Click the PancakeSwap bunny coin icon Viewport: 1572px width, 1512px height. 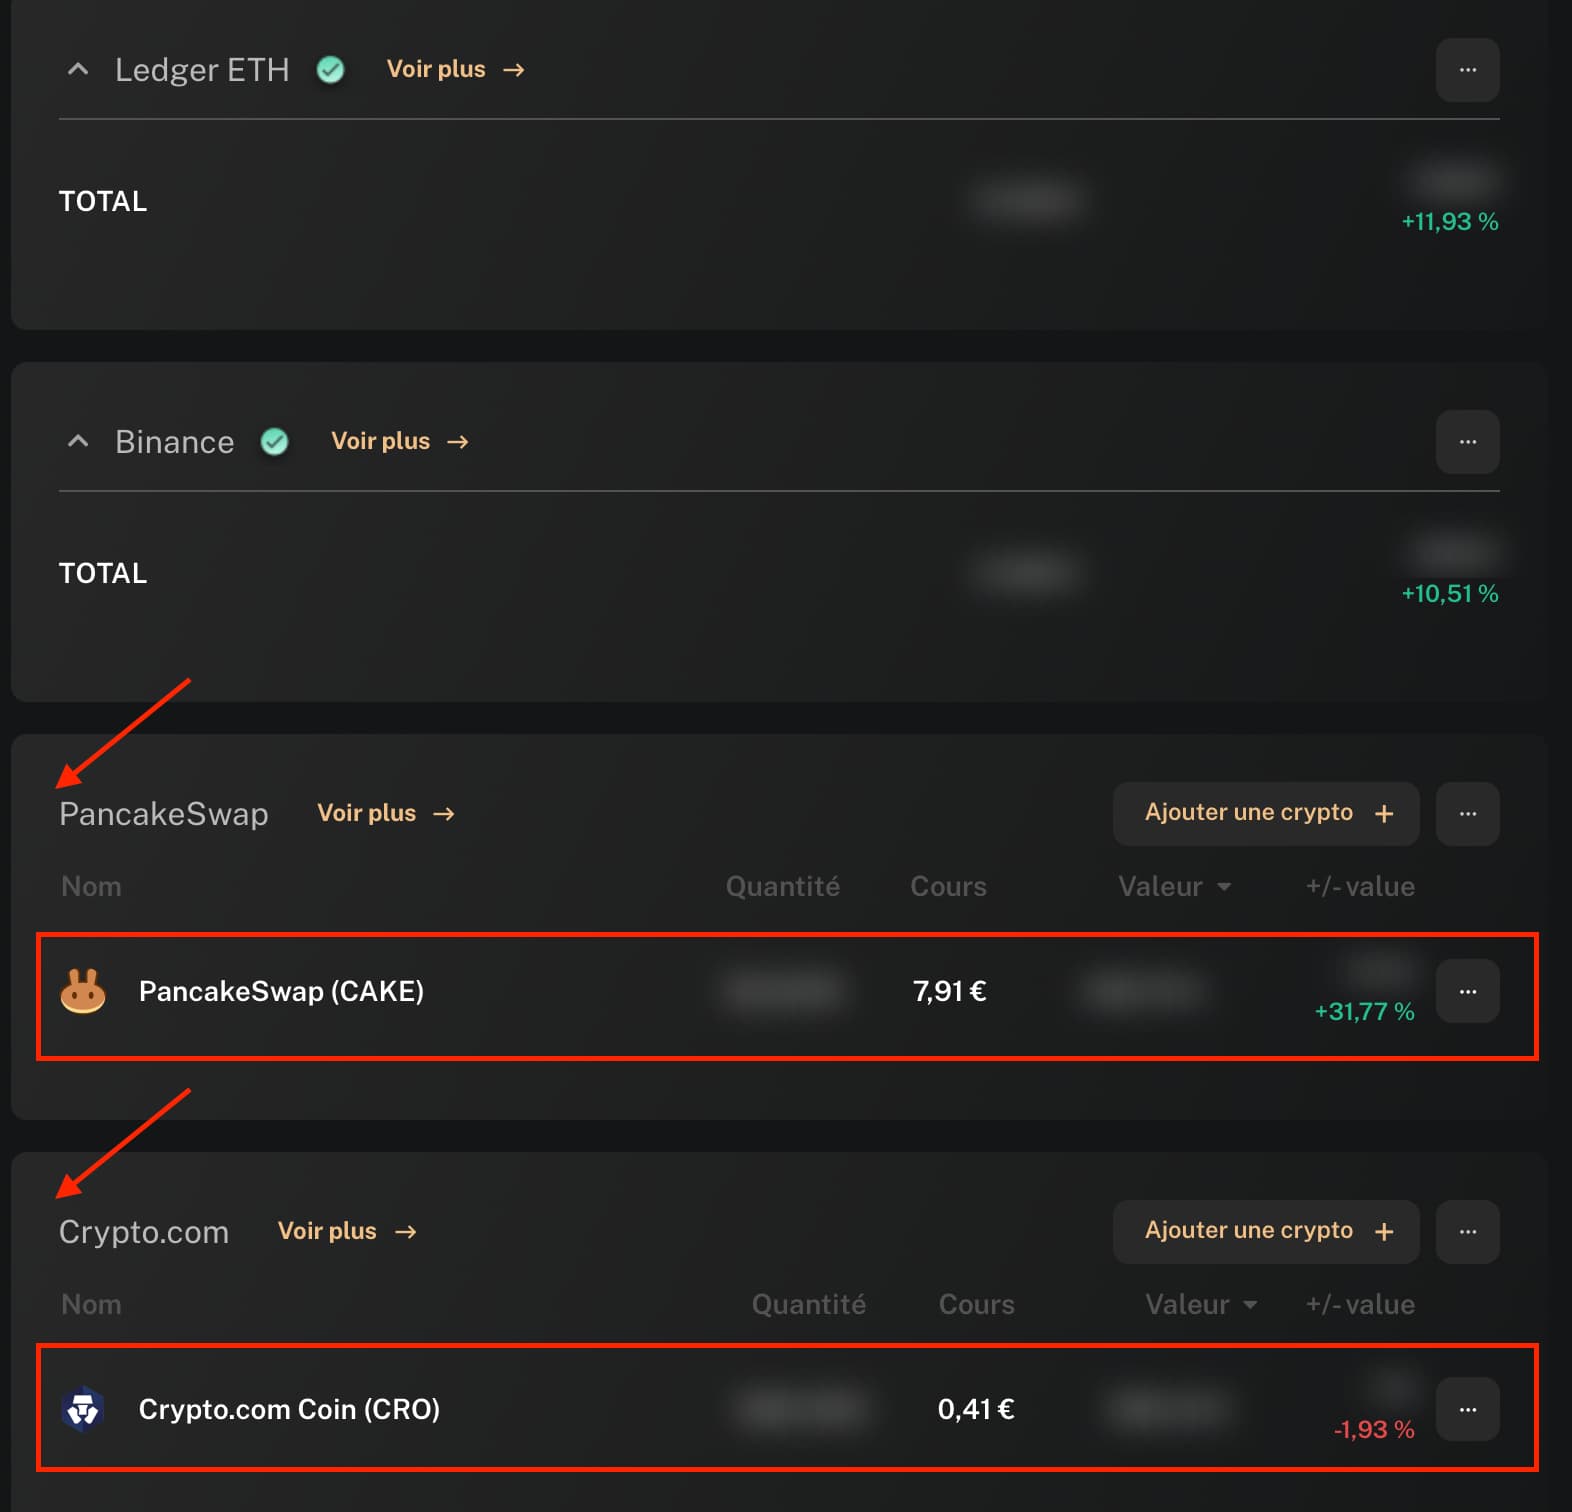click(83, 991)
